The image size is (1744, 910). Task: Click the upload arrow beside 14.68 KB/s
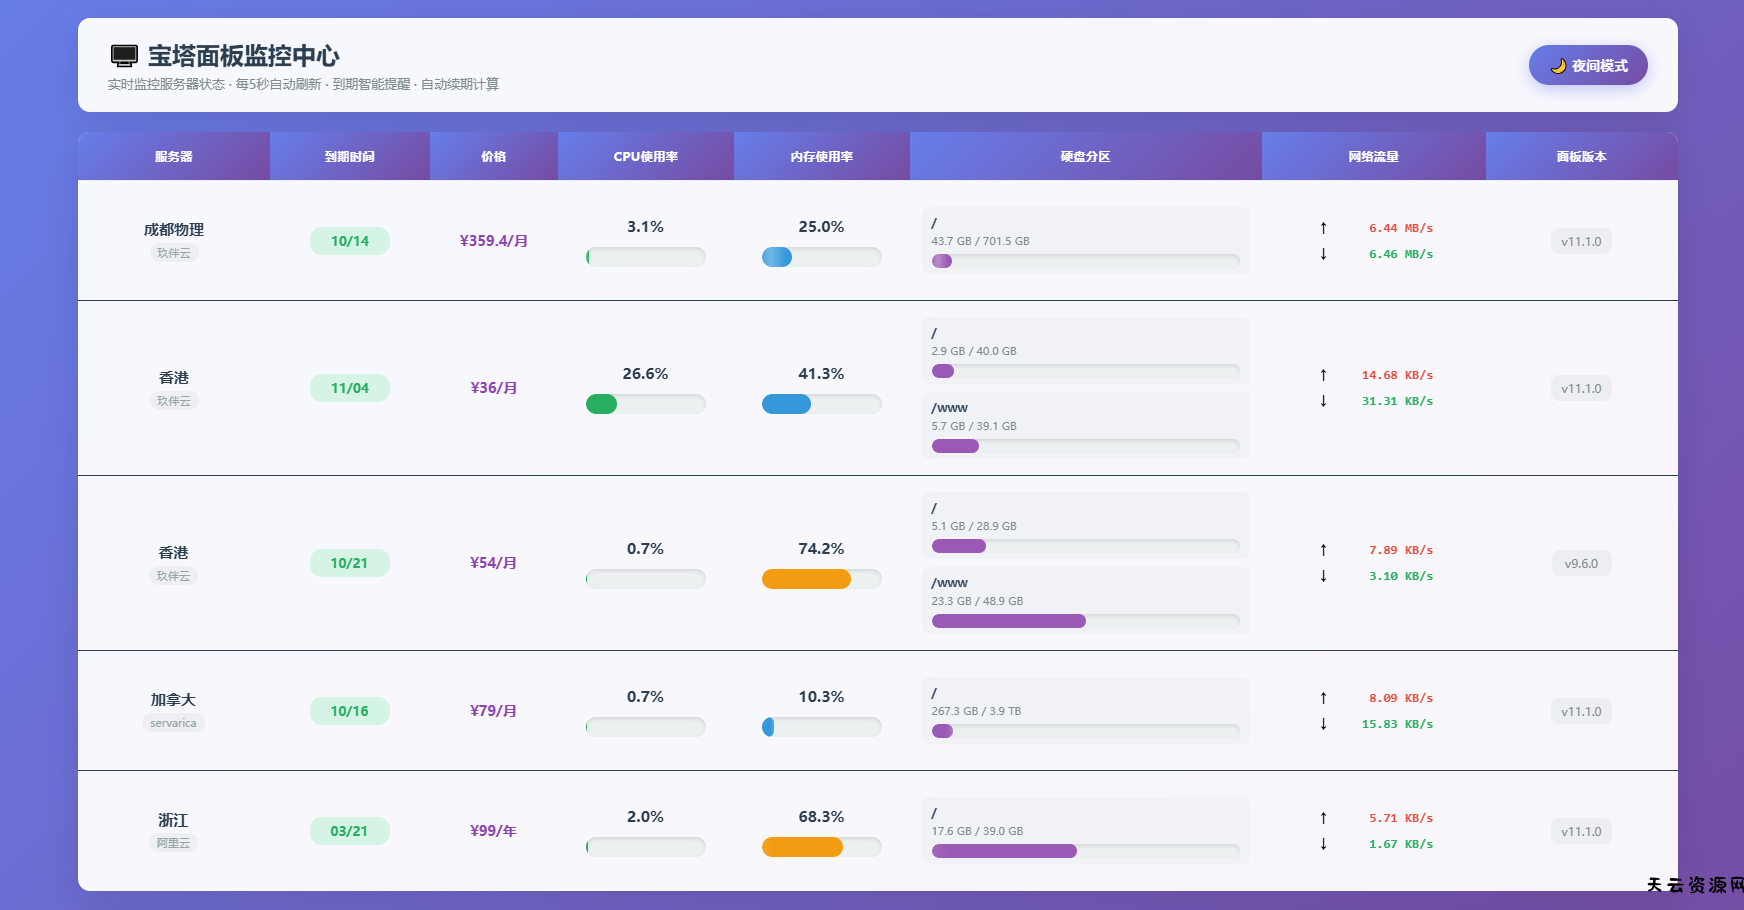[x=1323, y=375]
